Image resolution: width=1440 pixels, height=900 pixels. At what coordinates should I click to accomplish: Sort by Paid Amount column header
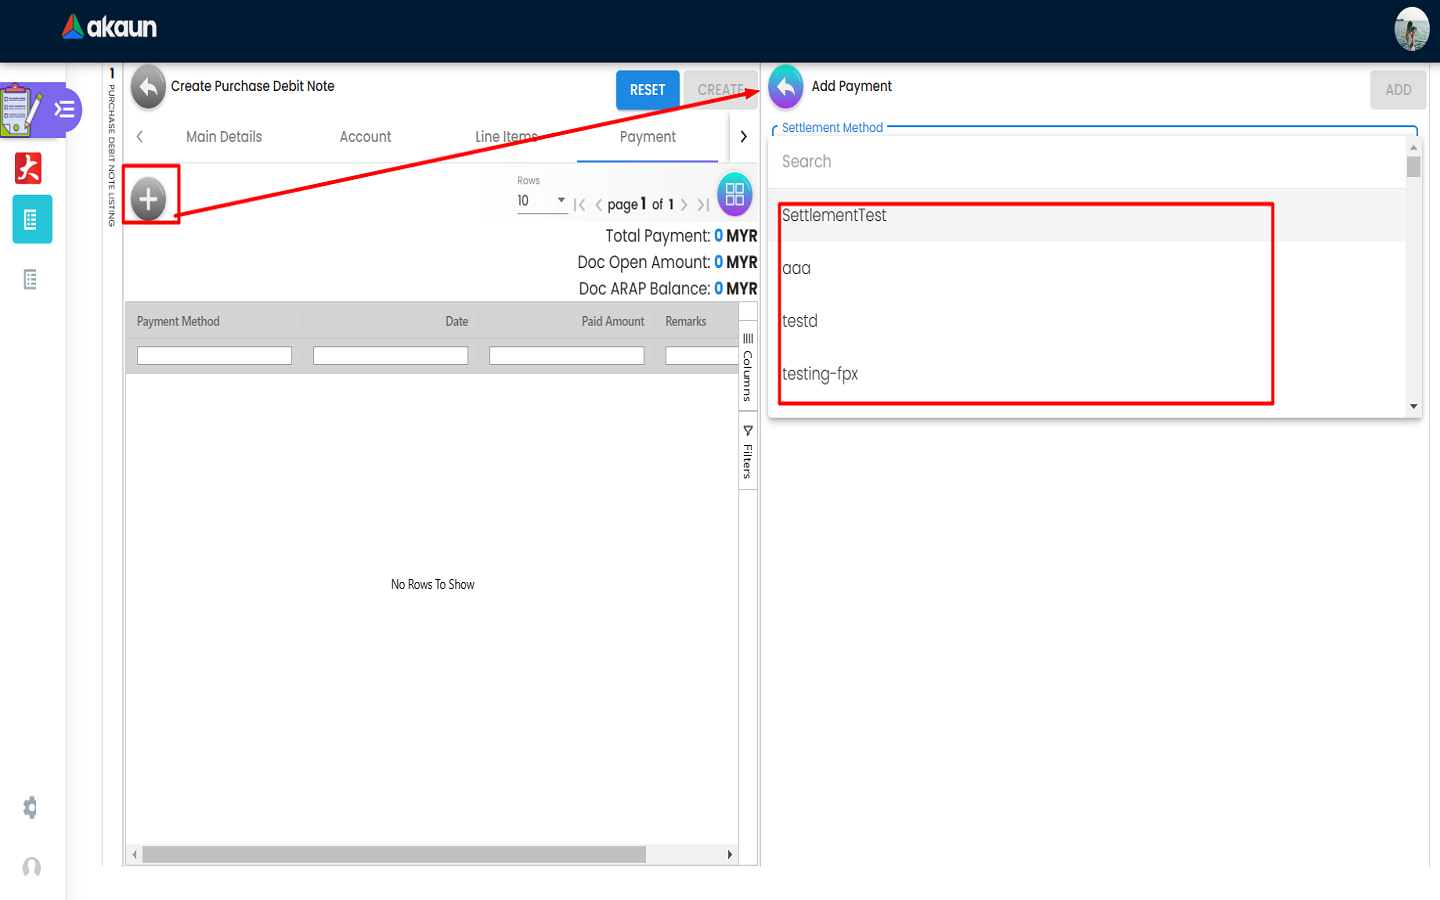(x=613, y=321)
